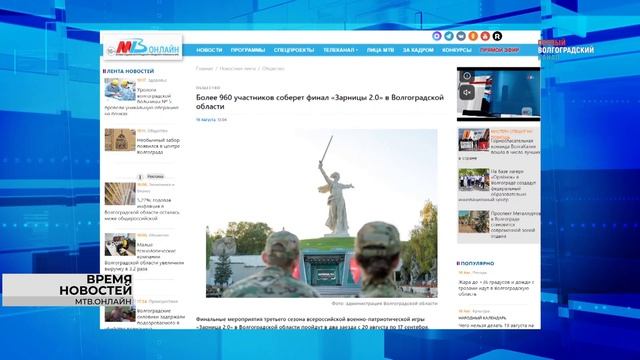Viewport: 640px width, 360px height.
Task: Open popular story about Жара до +36 градусов
Action: click(x=496, y=288)
